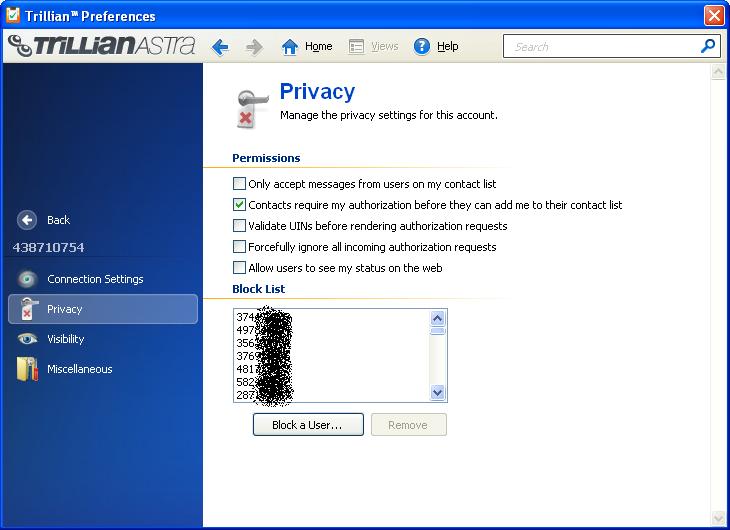This screenshot has height=530, width=730.
Task: Click the magnifier search icon
Action: (708, 46)
